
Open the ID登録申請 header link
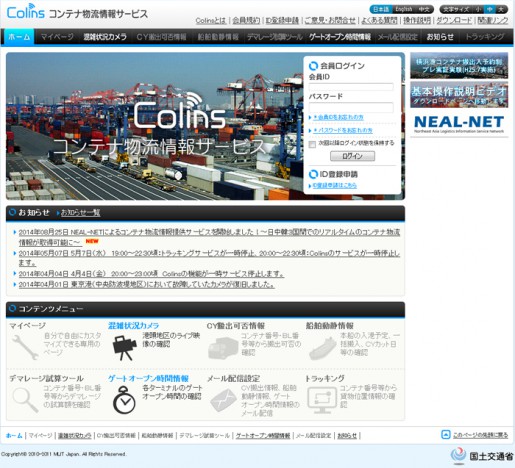point(282,21)
